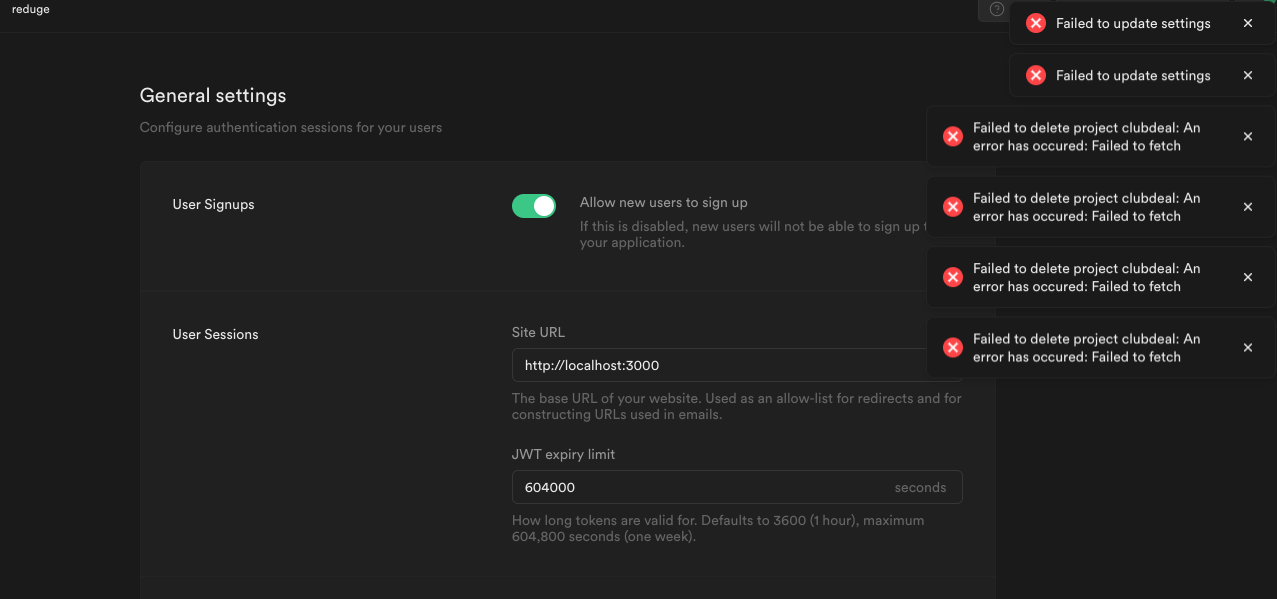Click the 'Allow new users to sign up' label

663,203
